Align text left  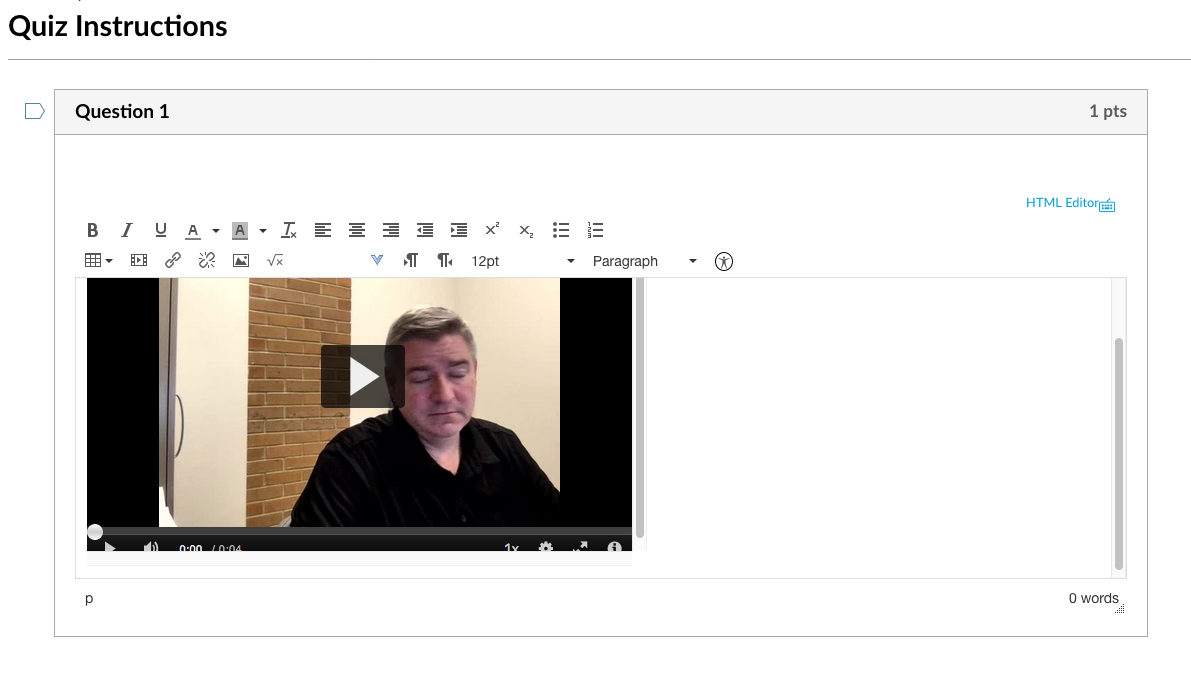(x=323, y=230)
